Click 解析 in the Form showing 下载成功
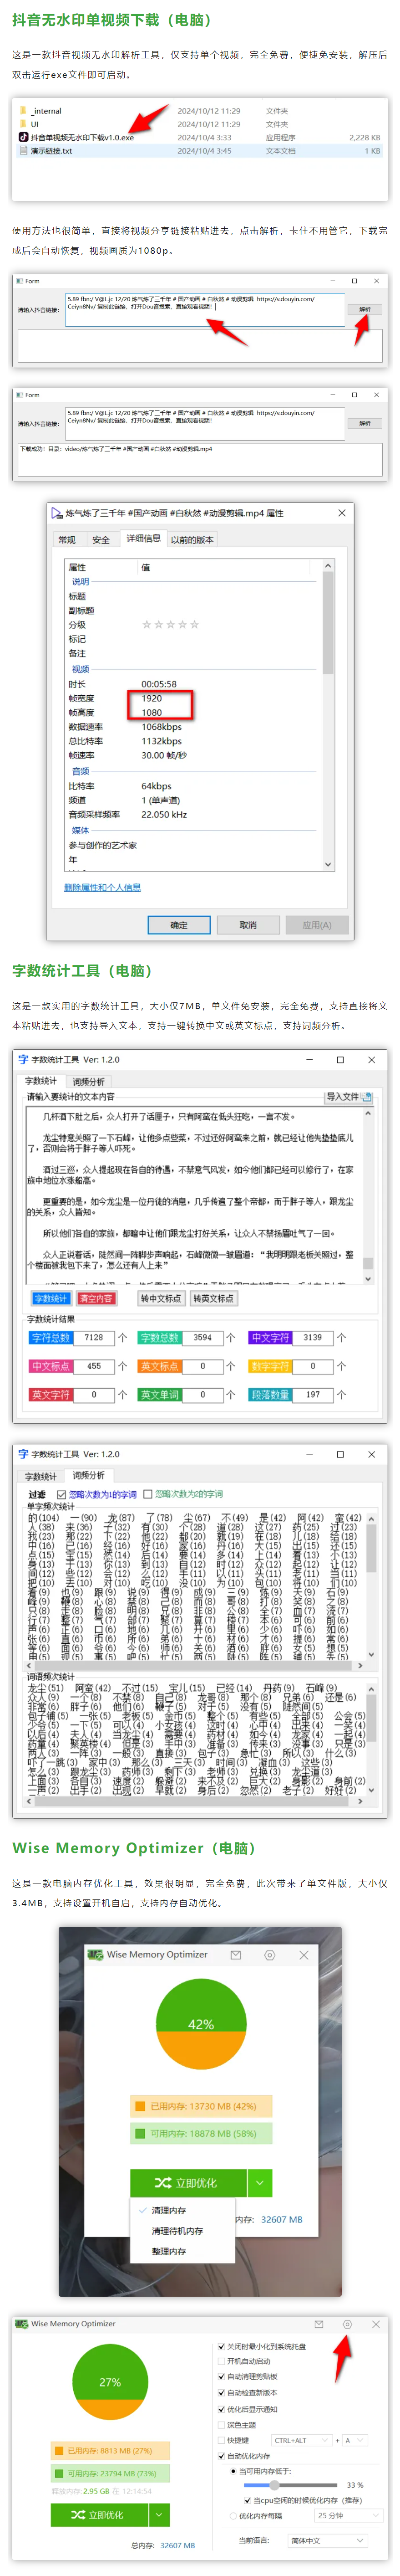The width and height of the screenshot is (400, 2576). 365,424
